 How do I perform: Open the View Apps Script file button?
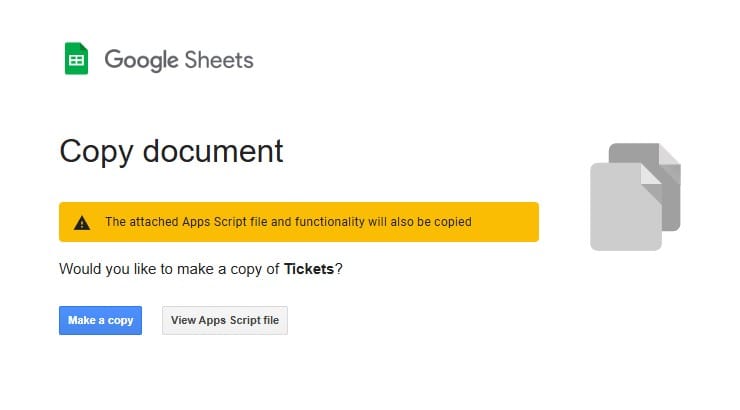pos(225,320)
